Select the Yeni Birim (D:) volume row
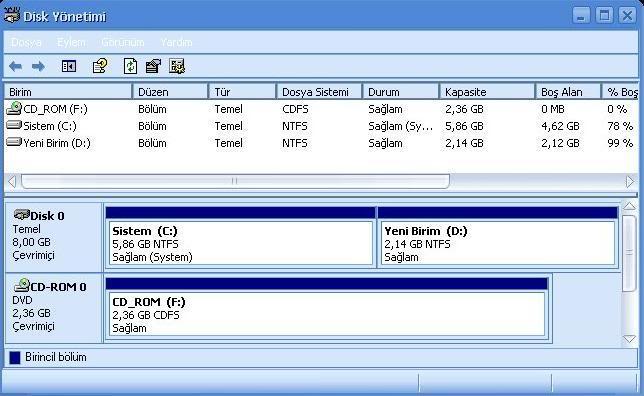Screen dimensions: 644x396 (321, 143)
